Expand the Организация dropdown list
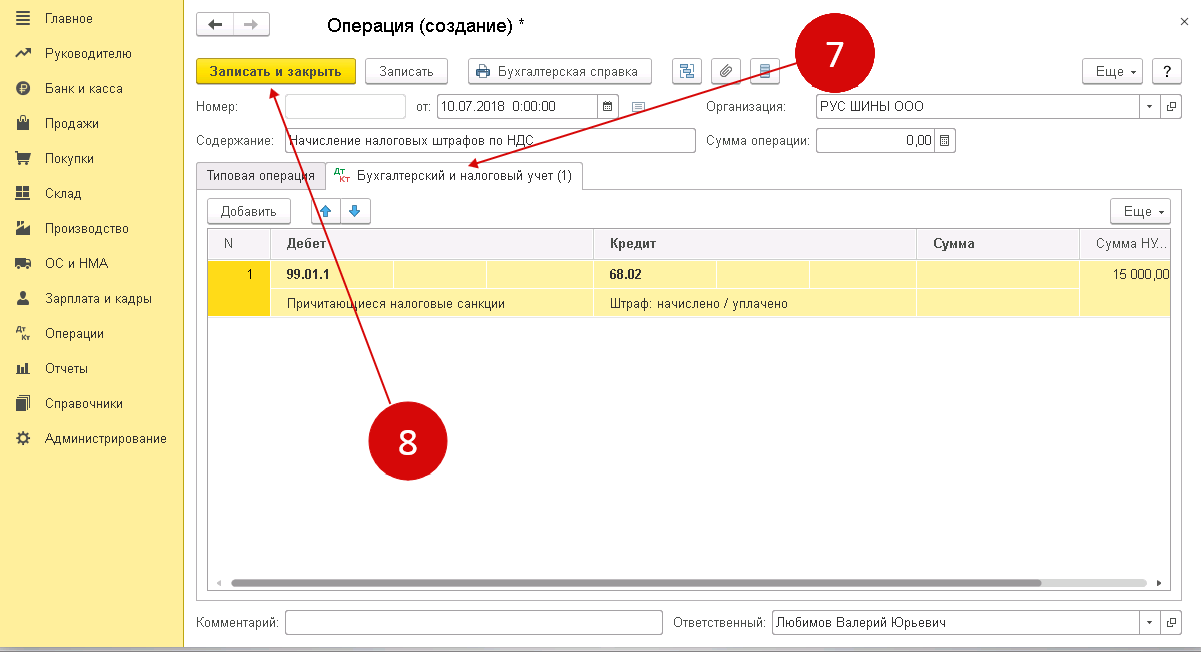1201x652 pixels. click(1149, 106)
